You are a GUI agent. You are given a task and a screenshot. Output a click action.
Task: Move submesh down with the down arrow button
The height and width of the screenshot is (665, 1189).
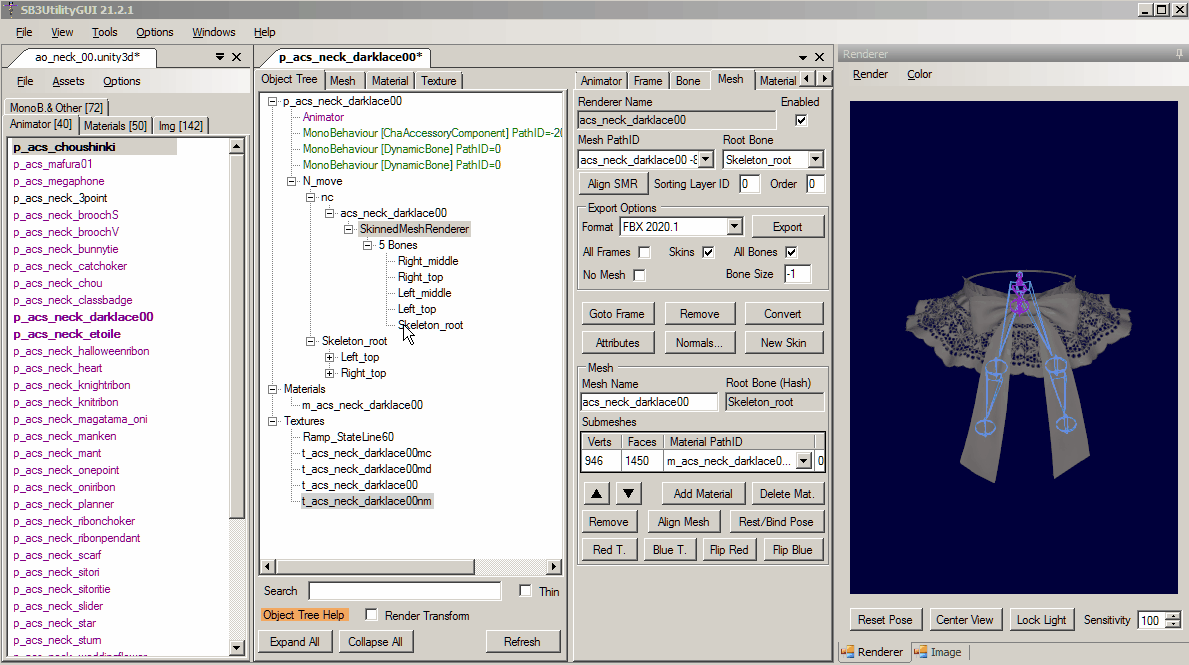(629, 494)
